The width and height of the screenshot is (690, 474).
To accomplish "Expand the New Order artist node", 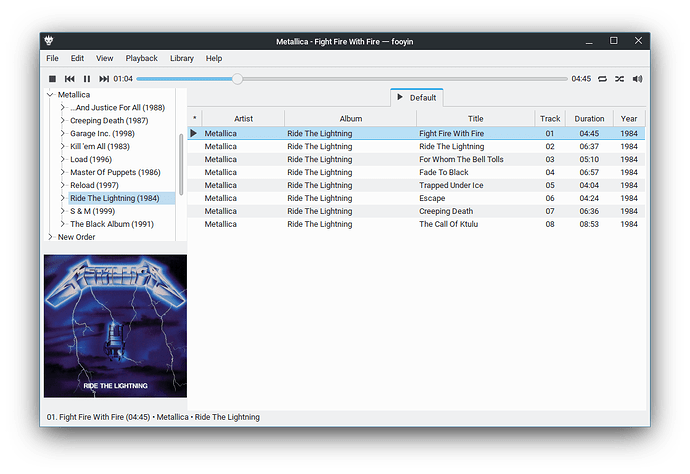I will click(x=51, y=237).
